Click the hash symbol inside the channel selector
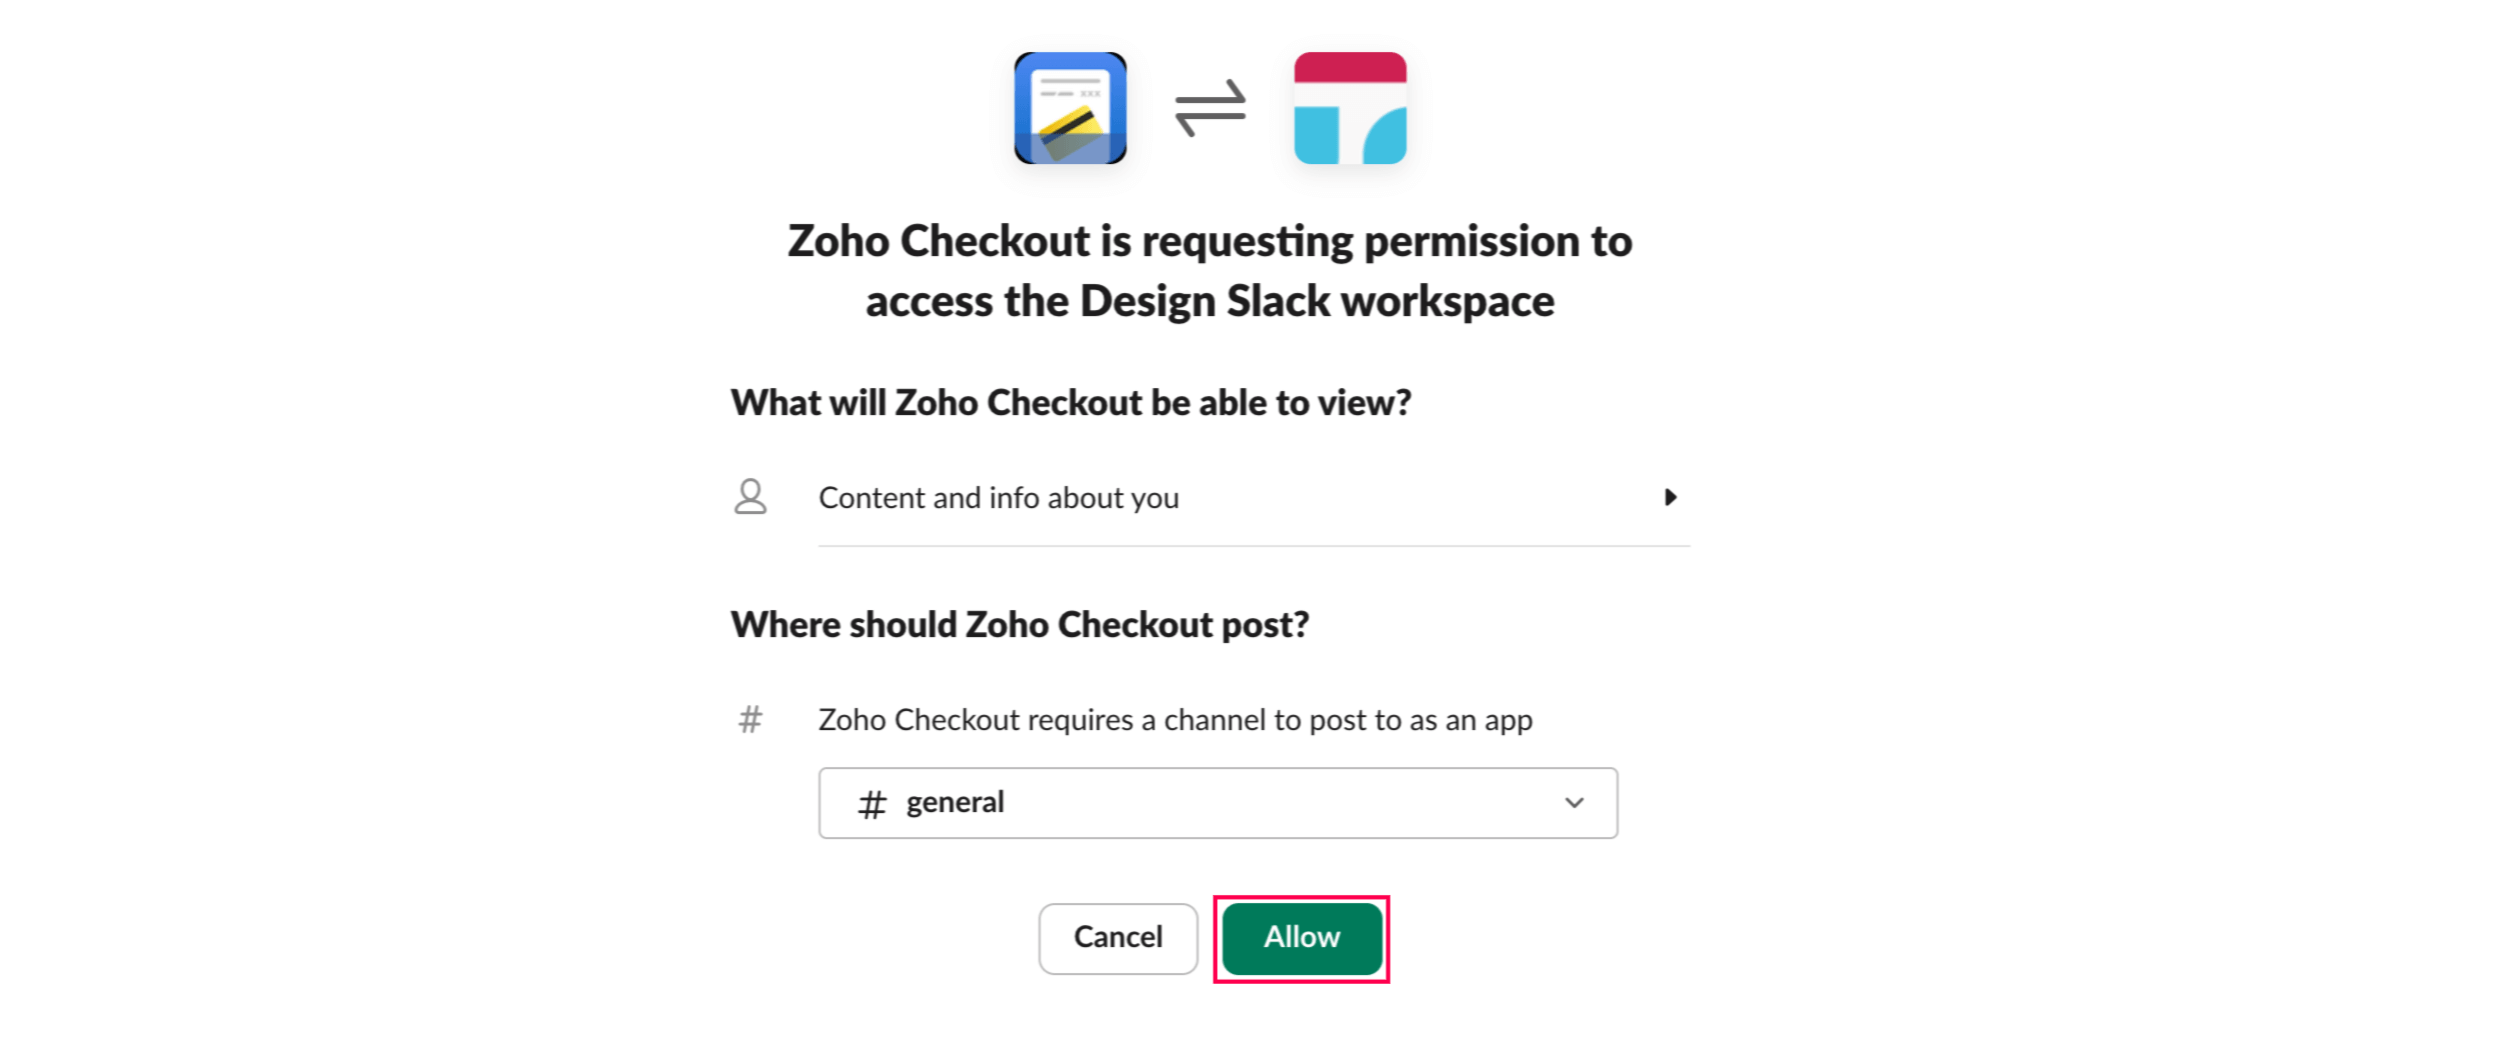The image size is (2512, 1037). coord(873,802)
